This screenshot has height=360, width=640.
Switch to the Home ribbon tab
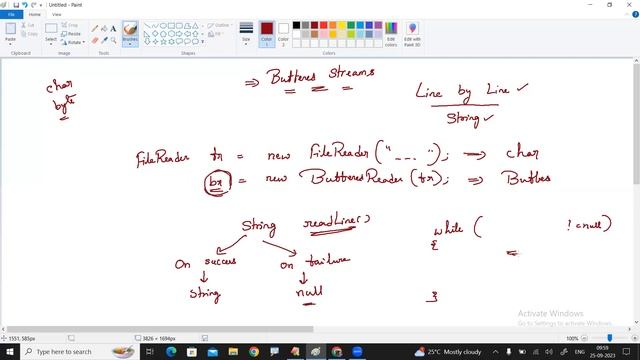35,14
